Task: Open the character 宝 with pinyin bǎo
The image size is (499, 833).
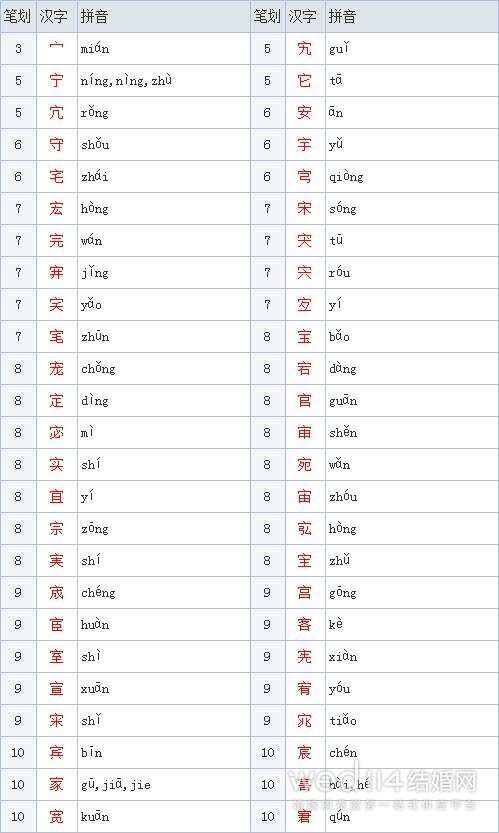Action: point(305,337)
